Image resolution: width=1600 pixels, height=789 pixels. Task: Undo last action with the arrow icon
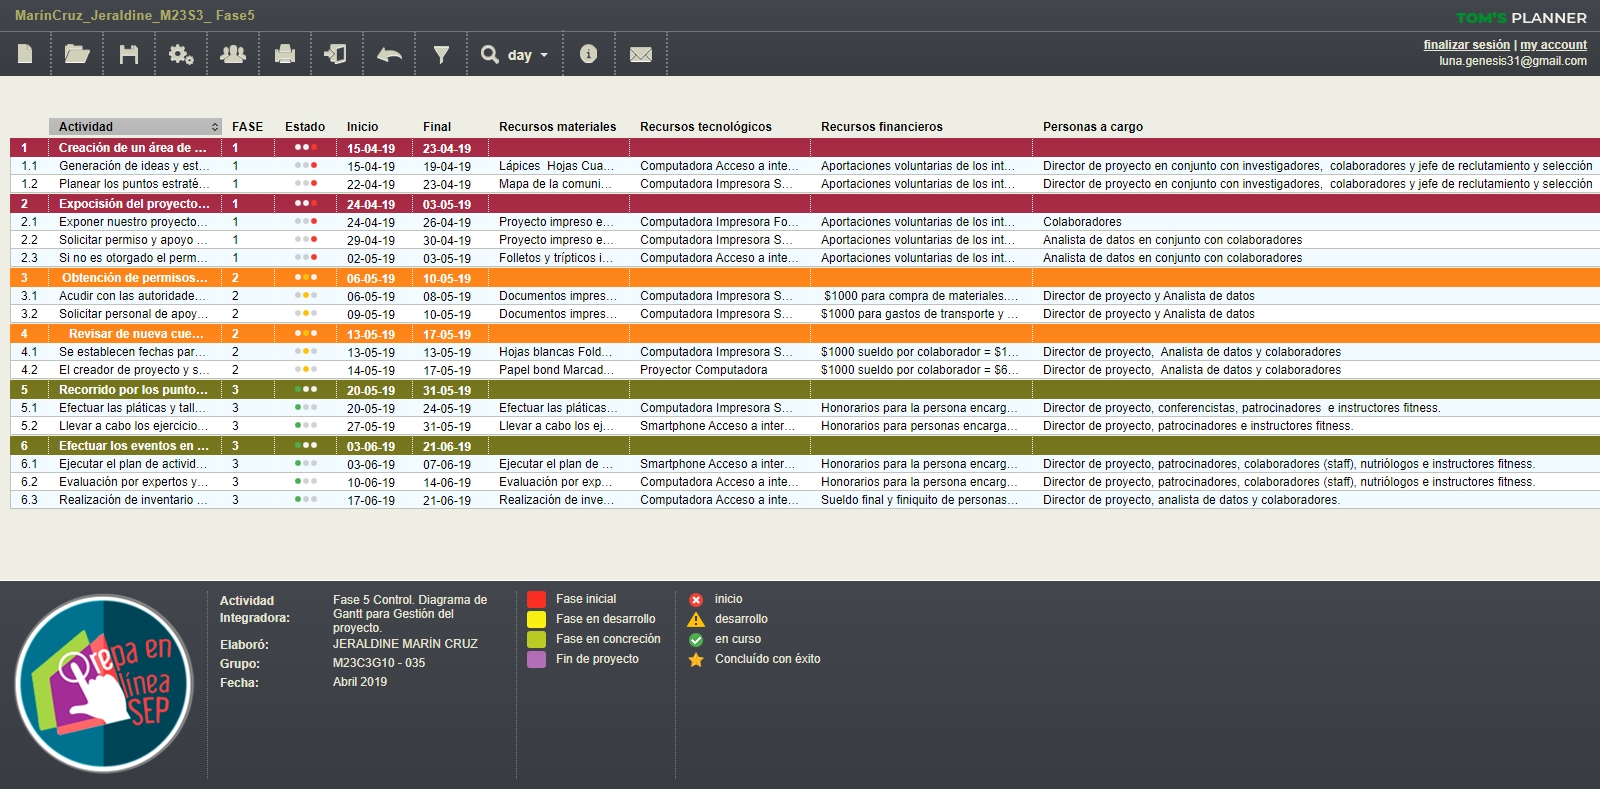389,54
